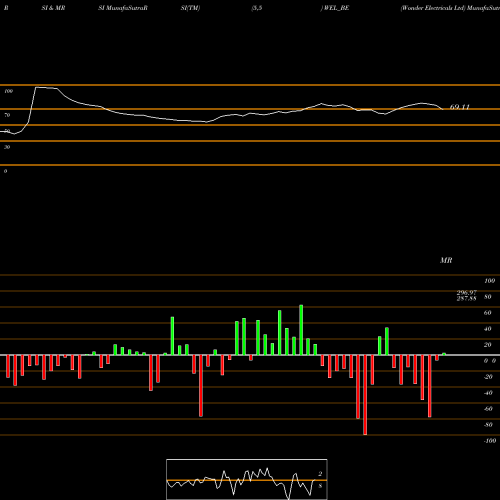Click the mini overview chart thumbnail at bottom
This screenshot has width=500, height=500.
coord(247,479)
